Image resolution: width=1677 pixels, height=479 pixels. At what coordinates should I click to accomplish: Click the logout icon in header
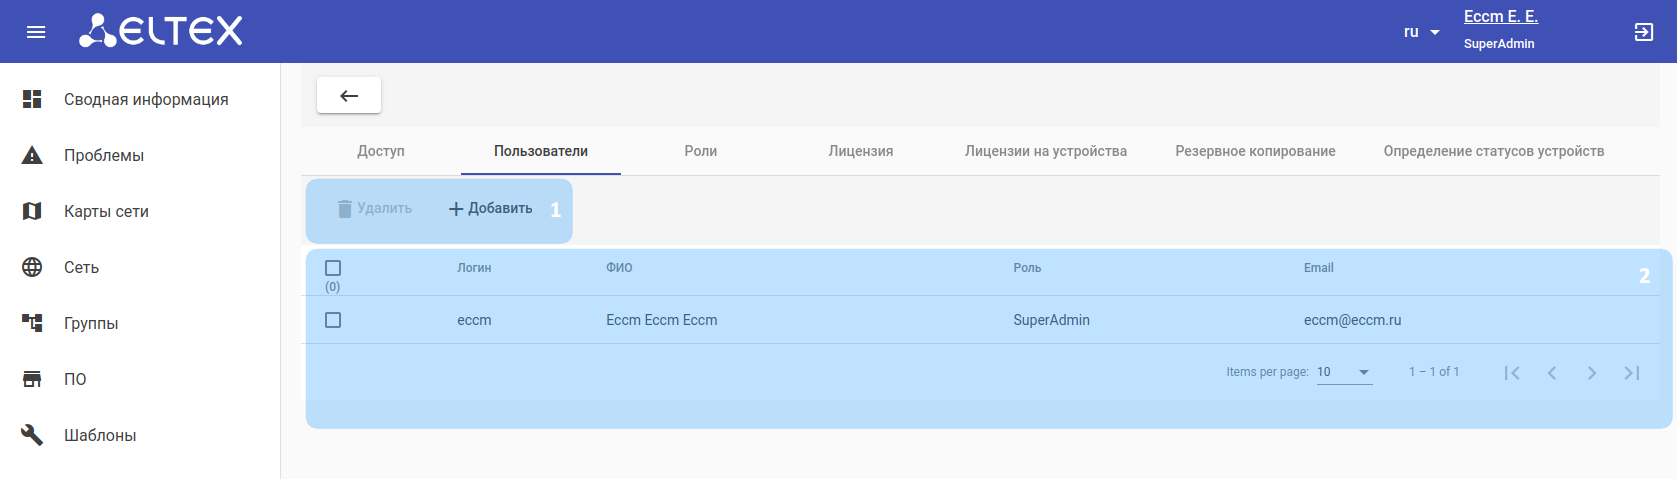(1644, 32)
